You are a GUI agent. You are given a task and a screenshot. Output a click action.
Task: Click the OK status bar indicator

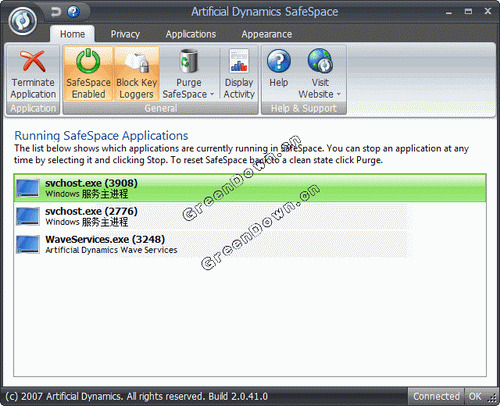pos(475,396)
